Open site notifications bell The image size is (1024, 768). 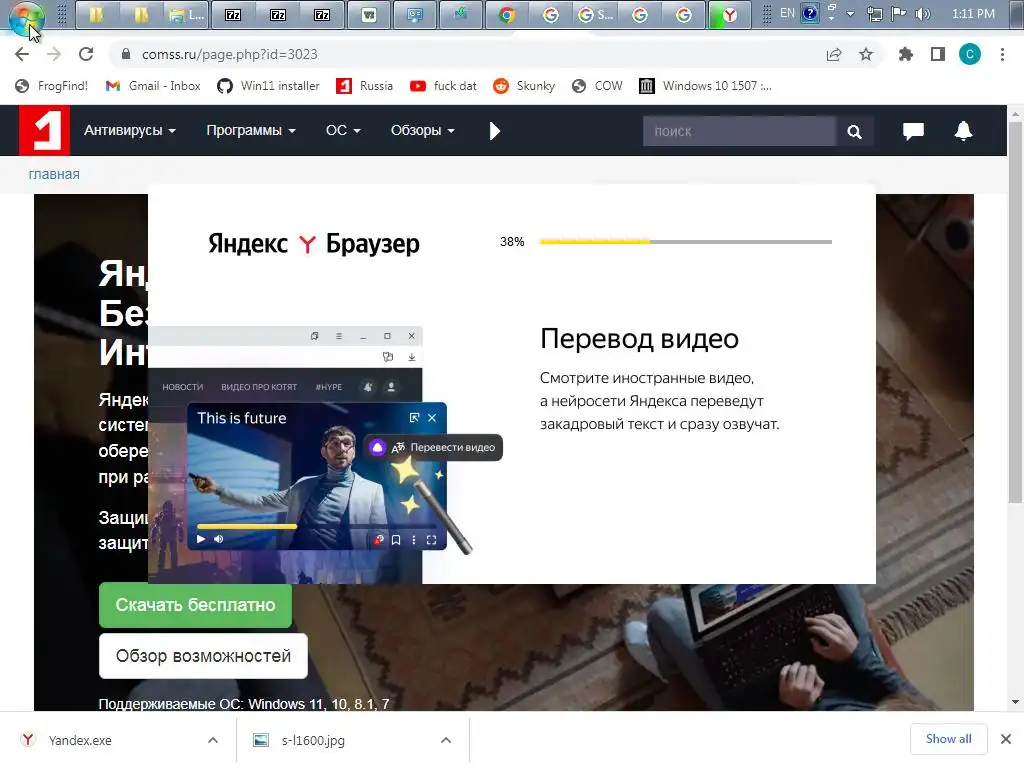963,131
